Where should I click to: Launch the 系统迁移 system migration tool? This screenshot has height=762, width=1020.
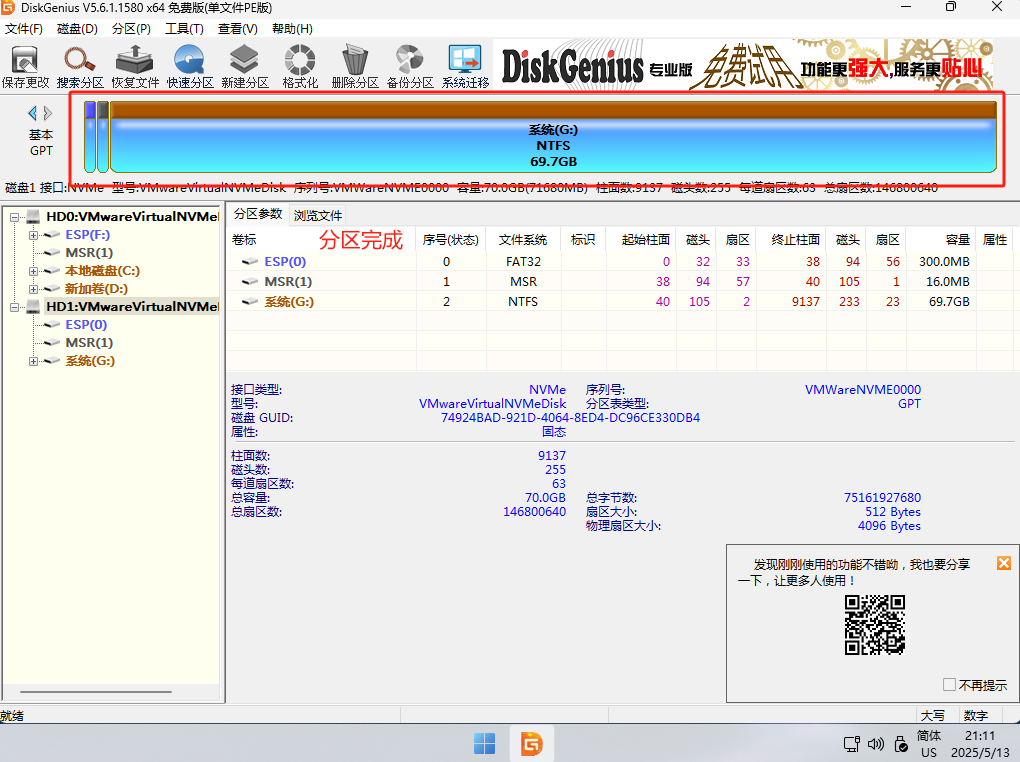(465, 66)
